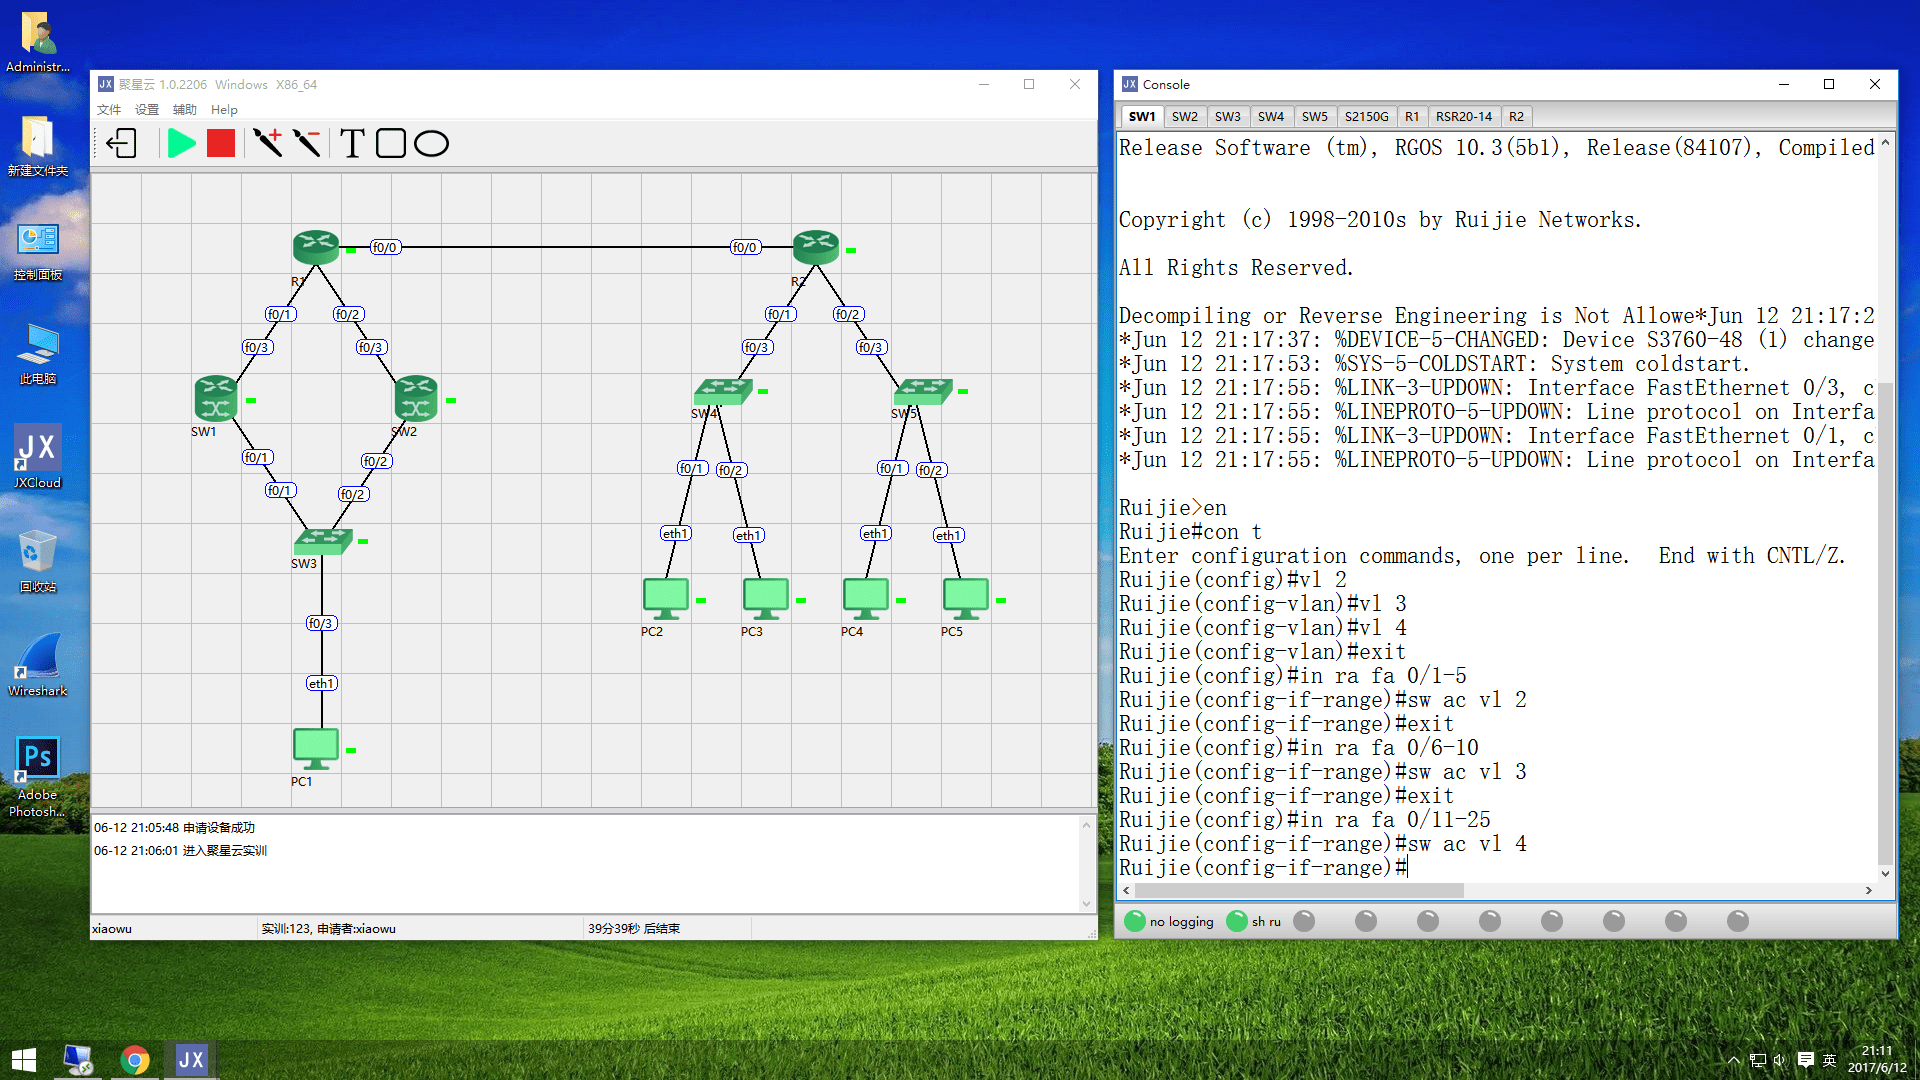This screenshot has height=1080, width=1920.
Task: Click the log panel scroll-down arrow
Action: [x=1086, y=903]
